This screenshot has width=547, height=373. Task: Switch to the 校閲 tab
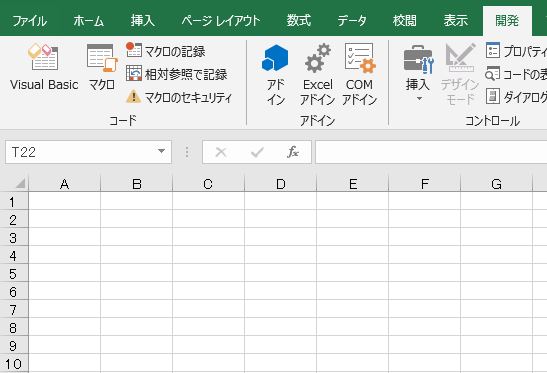(405, 21)
